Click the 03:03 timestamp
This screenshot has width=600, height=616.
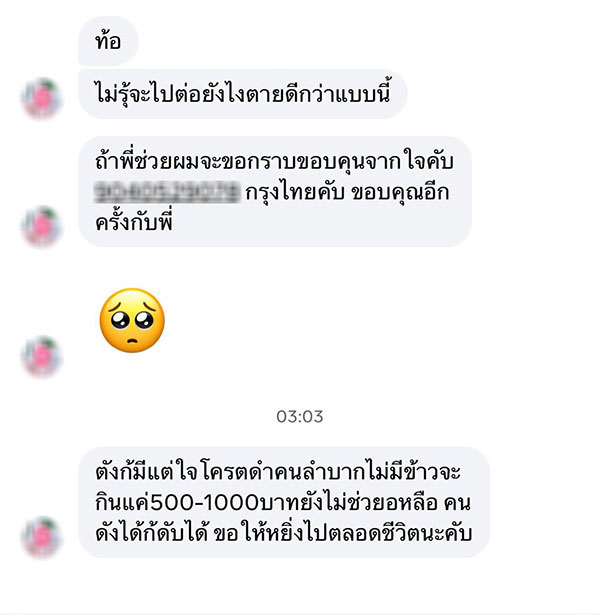tap(300, 416)
